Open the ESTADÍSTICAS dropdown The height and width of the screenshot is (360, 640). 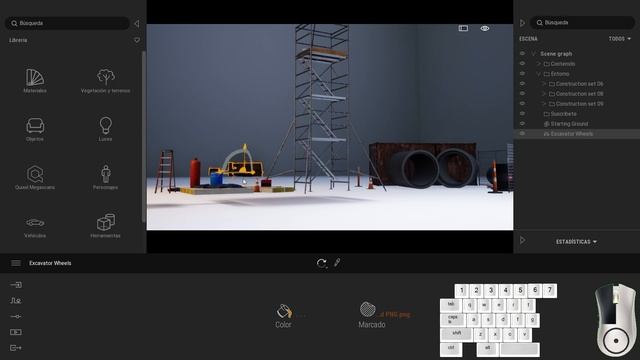tap(576, 242)
